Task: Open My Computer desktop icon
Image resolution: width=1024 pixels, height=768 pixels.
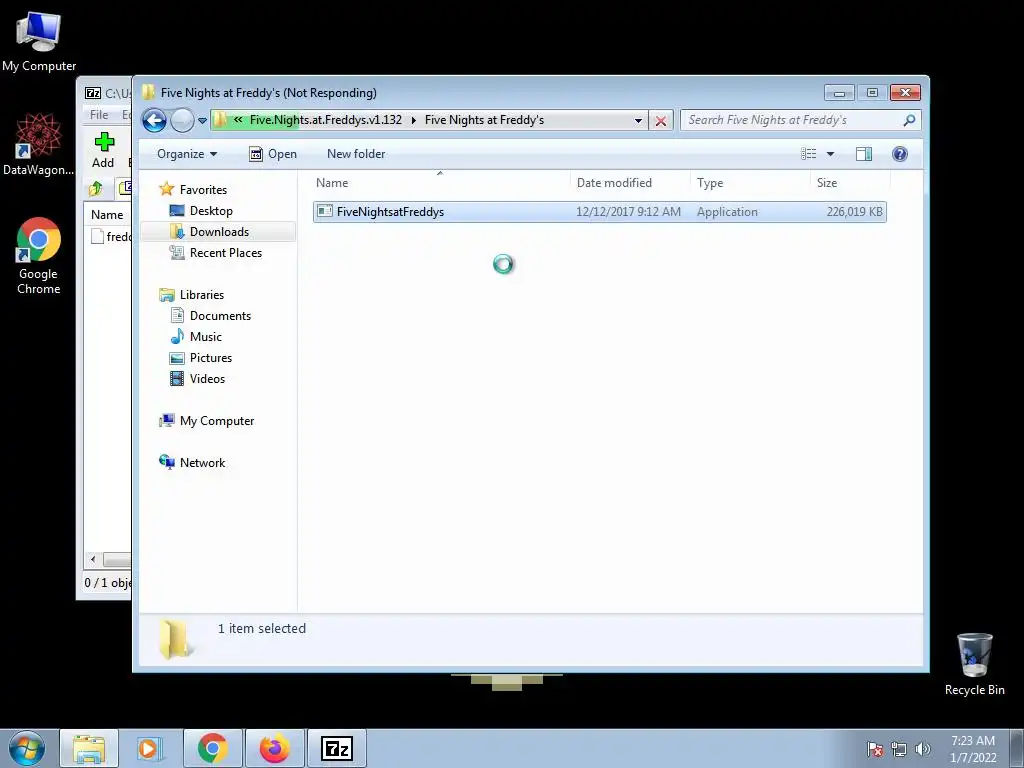Action: click(x=39, y=42)
